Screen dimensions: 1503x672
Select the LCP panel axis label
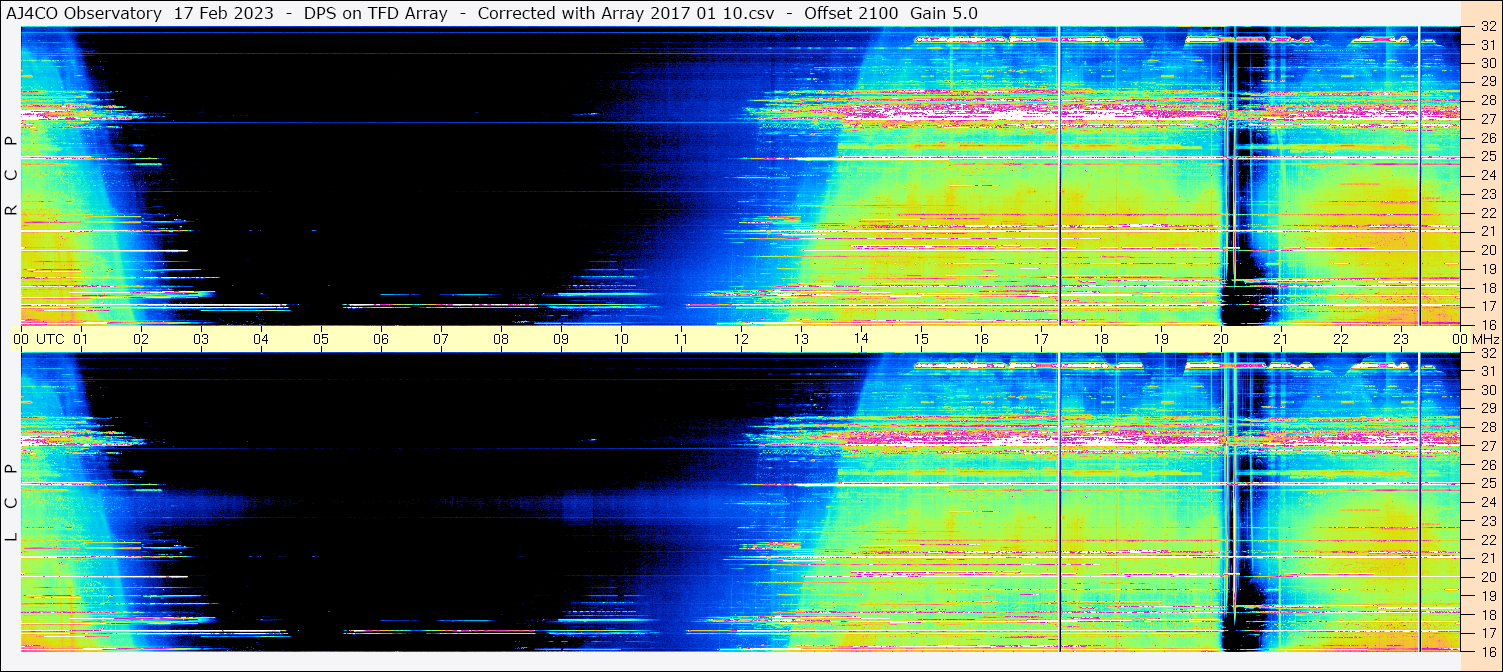(11, 503)
